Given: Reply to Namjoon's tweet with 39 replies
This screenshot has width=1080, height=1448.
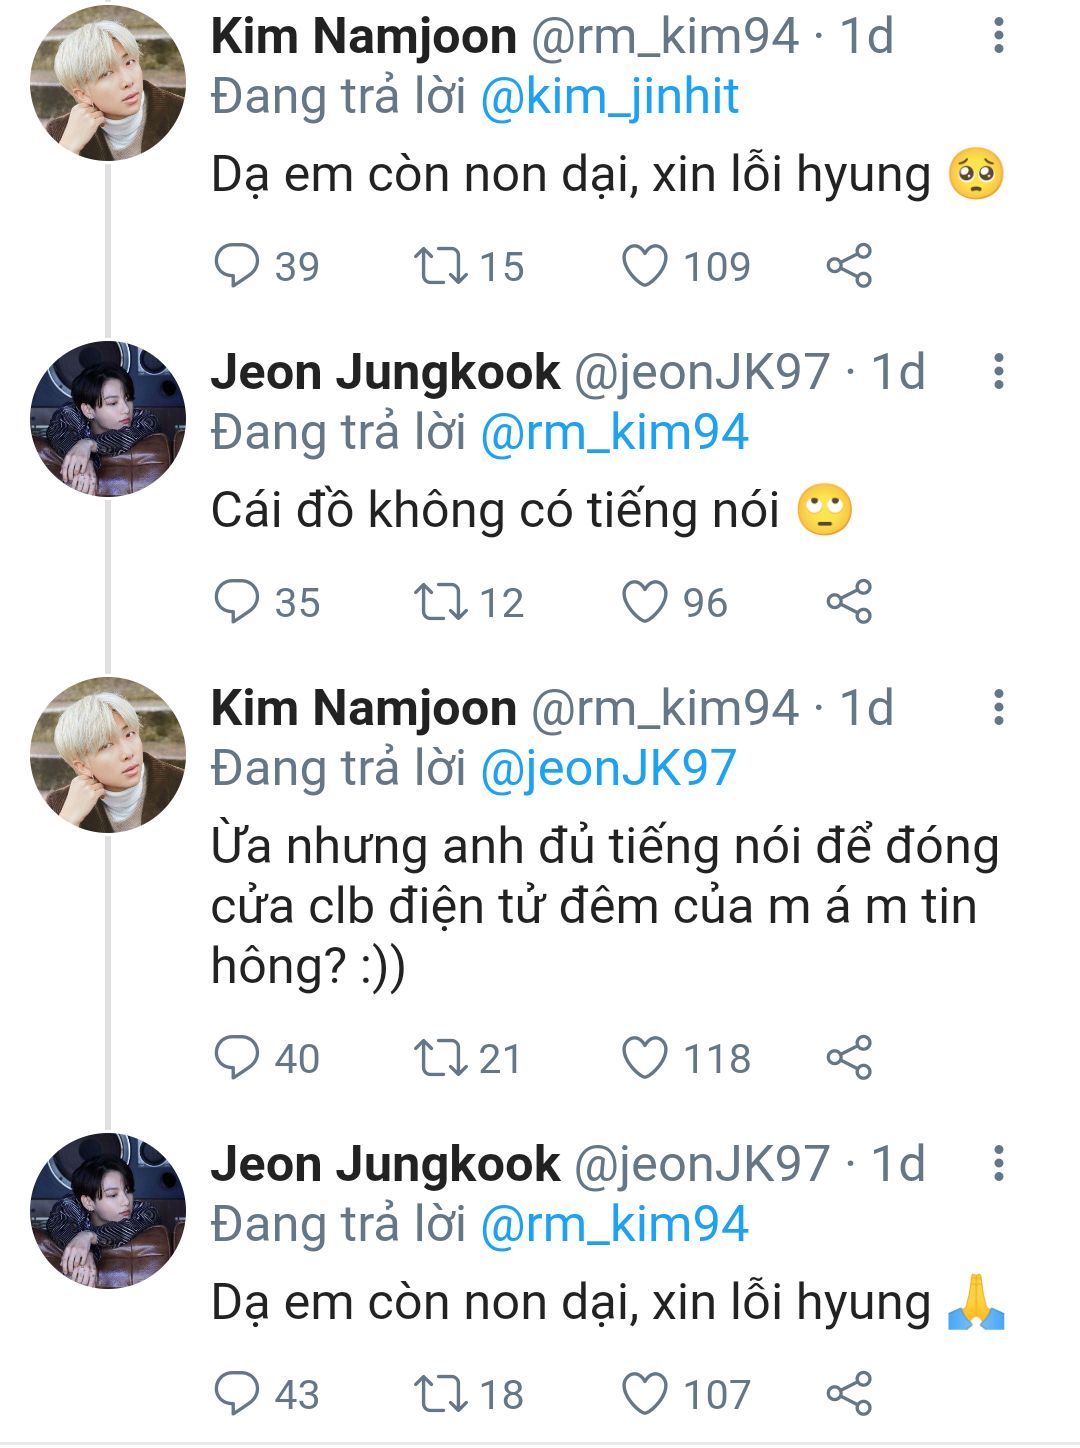Looking at the screenshot, I should click(237, 266).
